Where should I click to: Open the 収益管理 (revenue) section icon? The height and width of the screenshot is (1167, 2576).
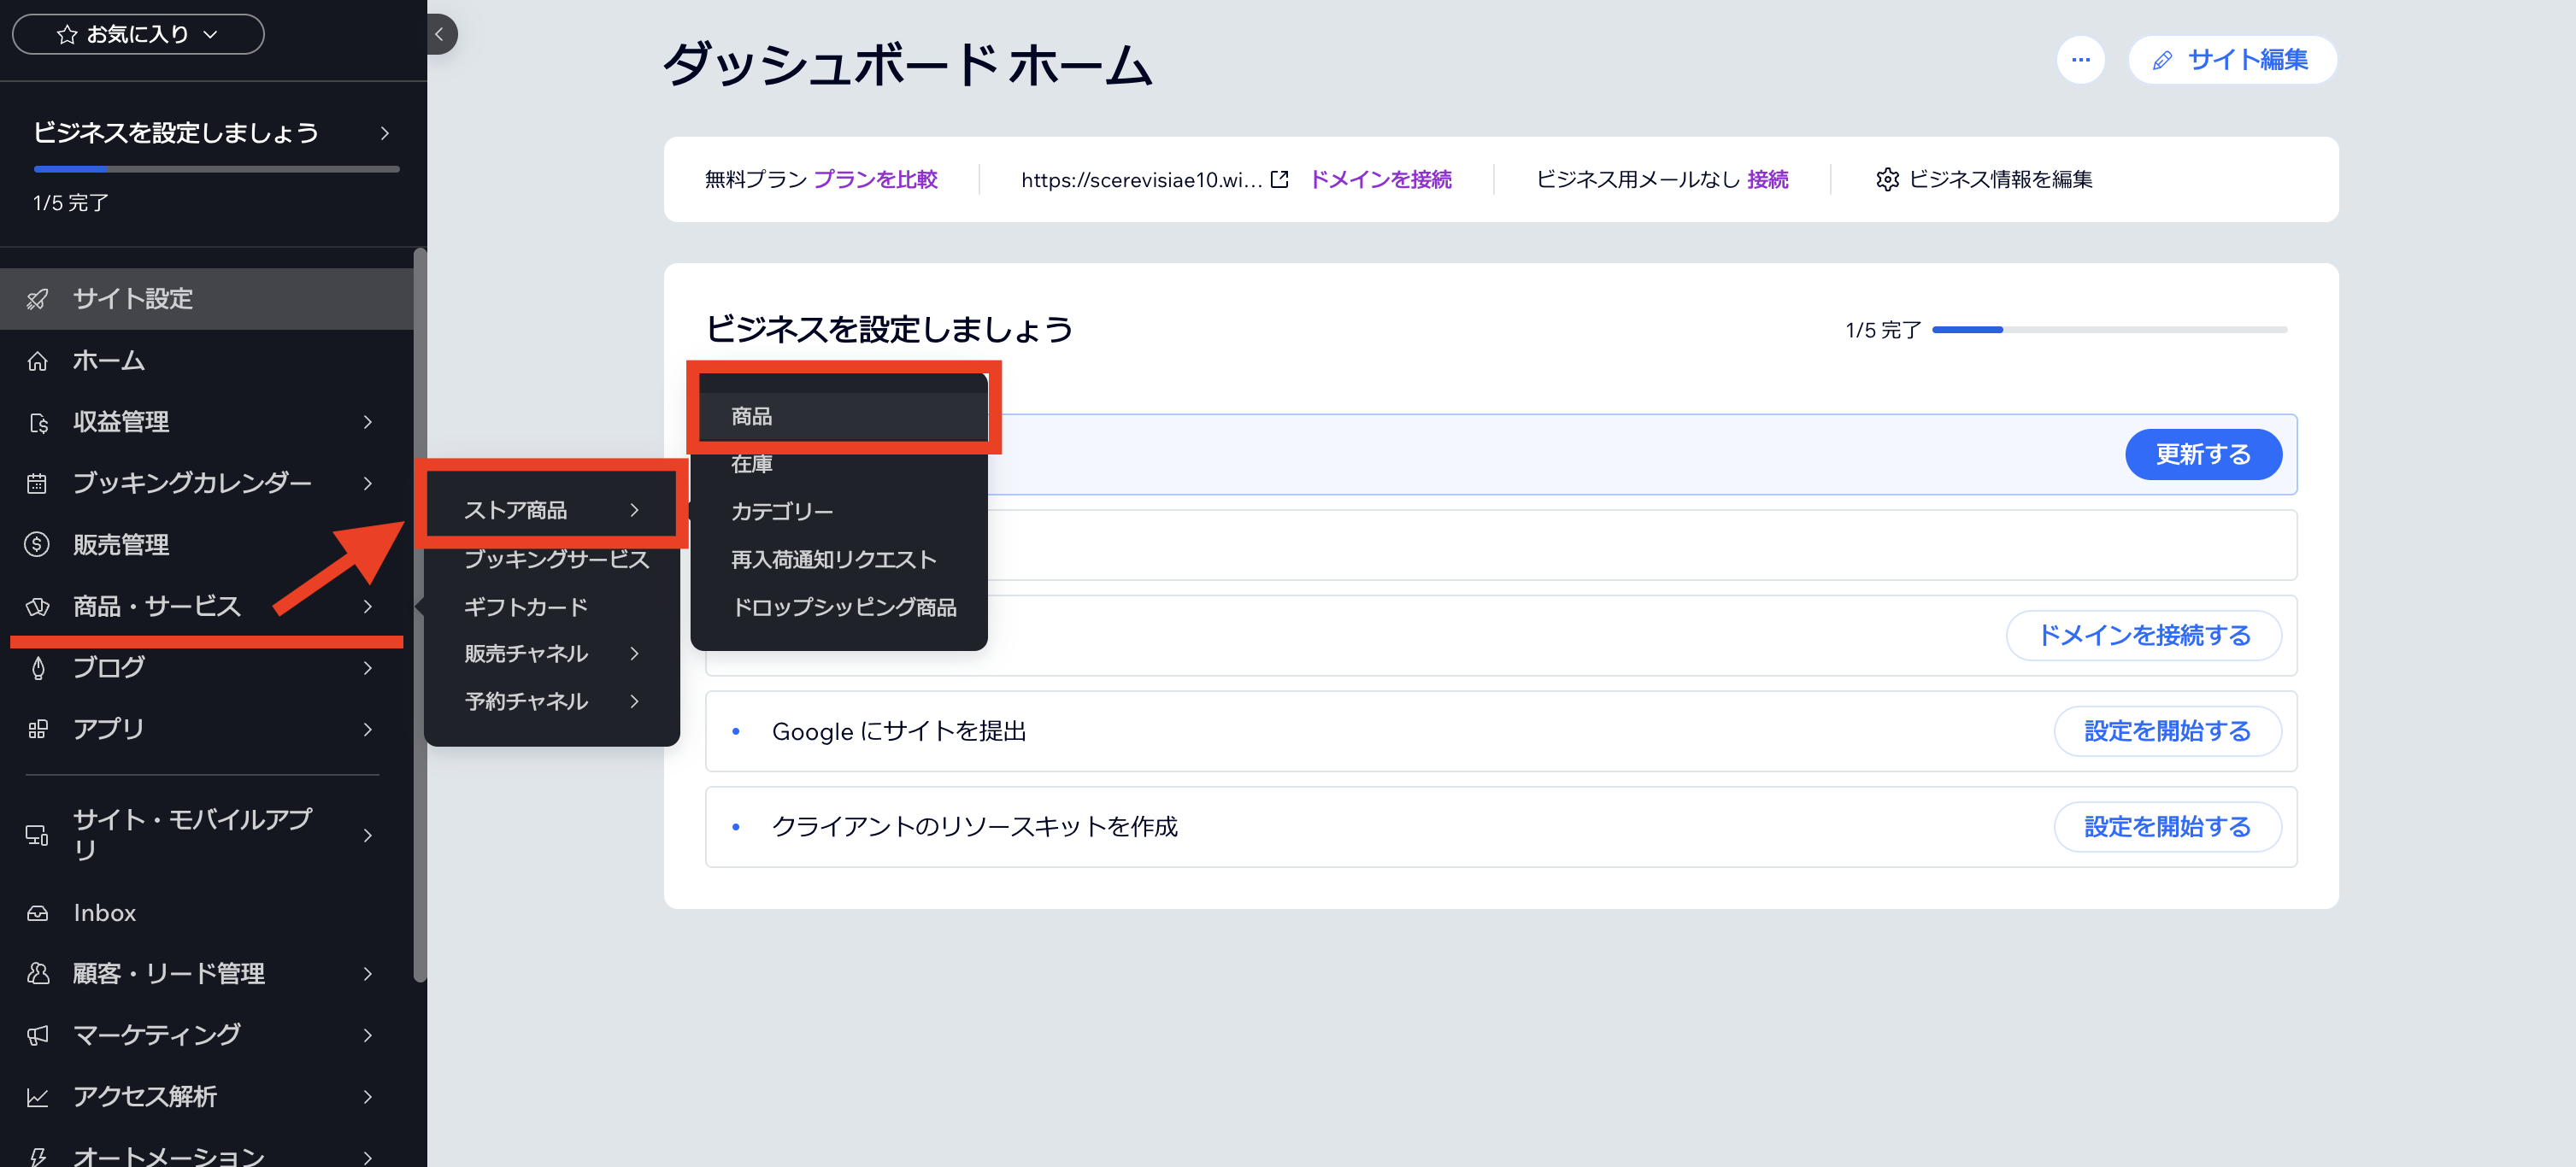(x=38, y=422)
